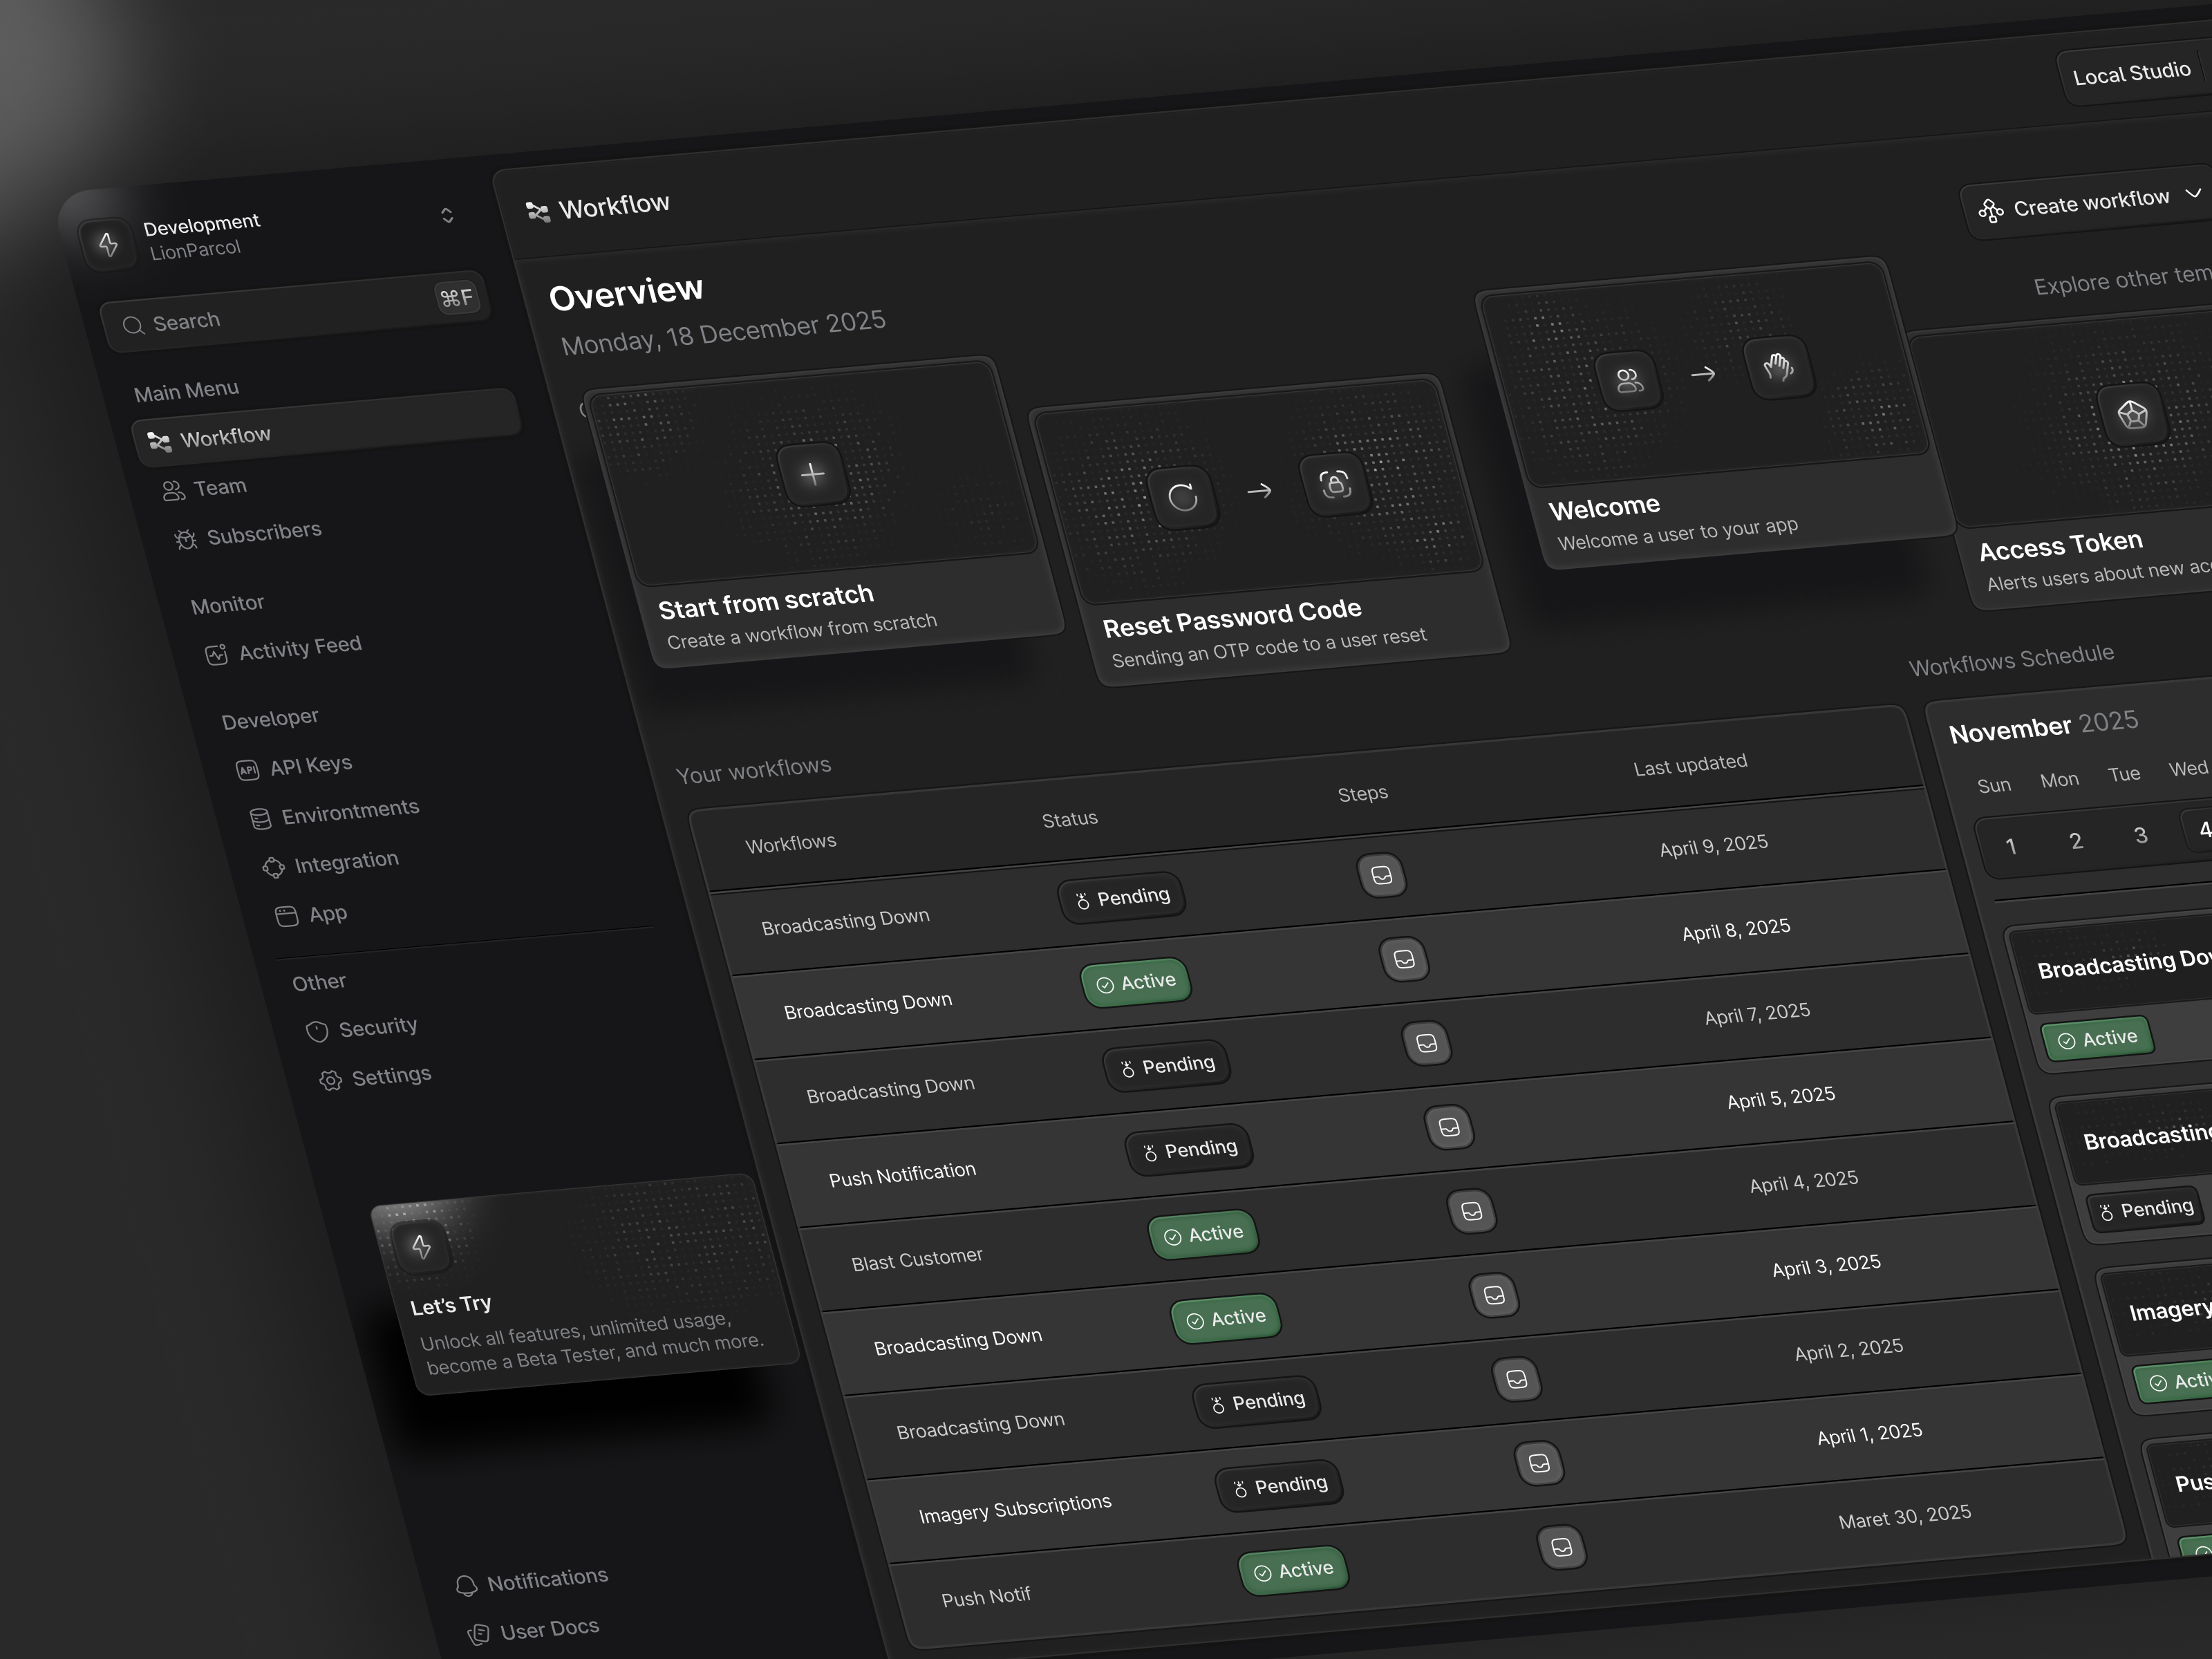Click the Settings gear icon
The height and width of the screenshot is (1659, 2212).
pyautogui.click(x=330, y=1081)
